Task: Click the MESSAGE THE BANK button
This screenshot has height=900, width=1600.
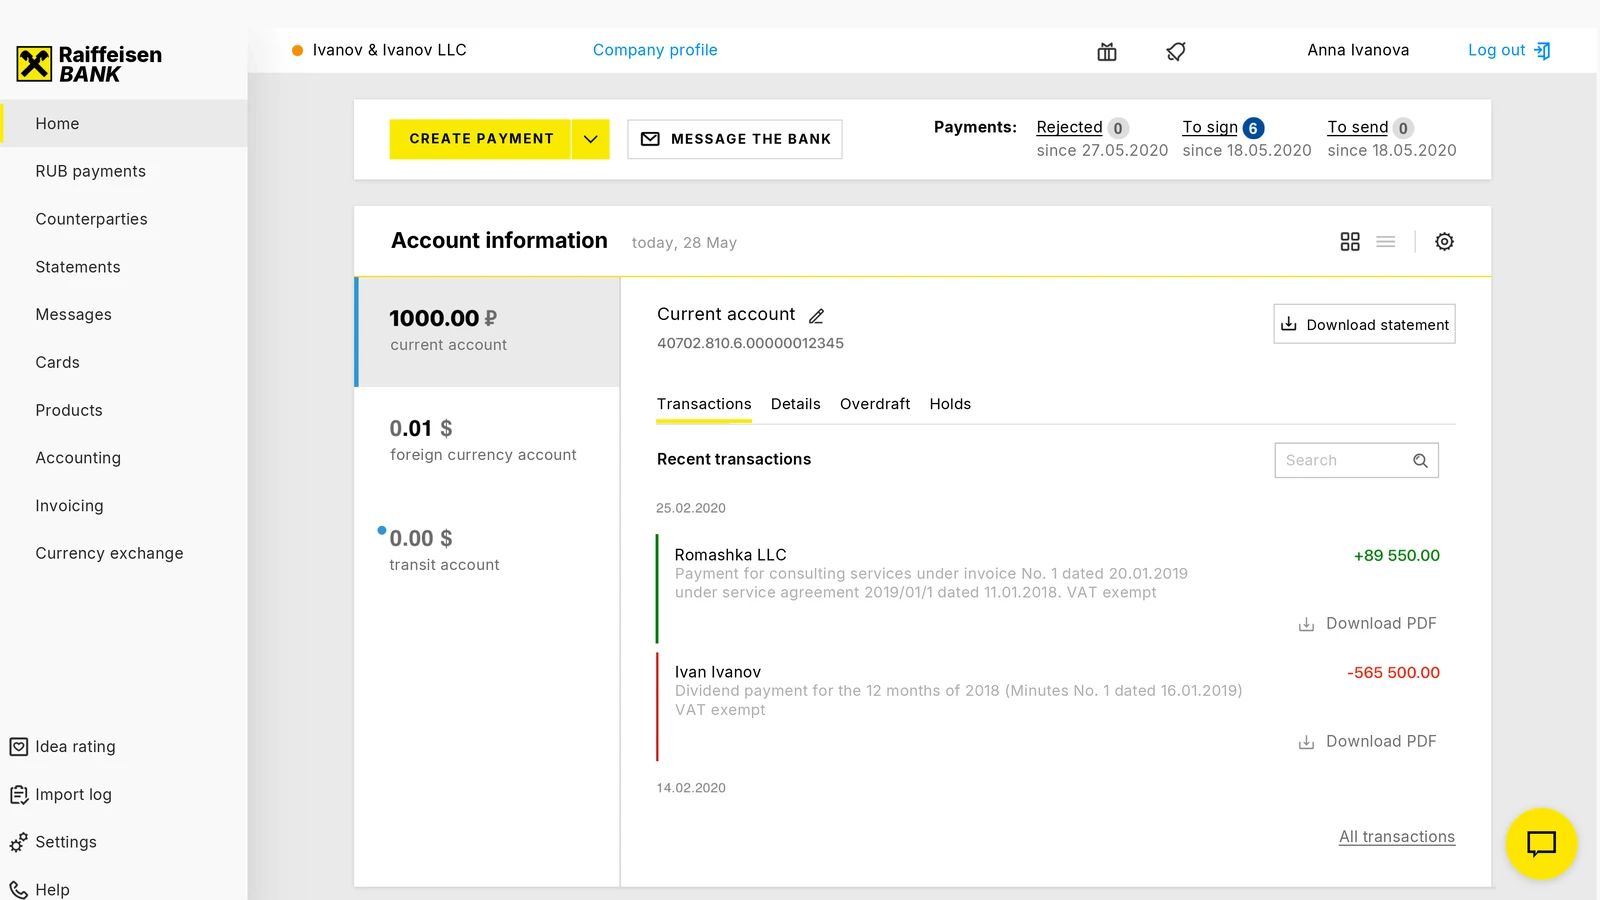Action: (x=735, y=139)
